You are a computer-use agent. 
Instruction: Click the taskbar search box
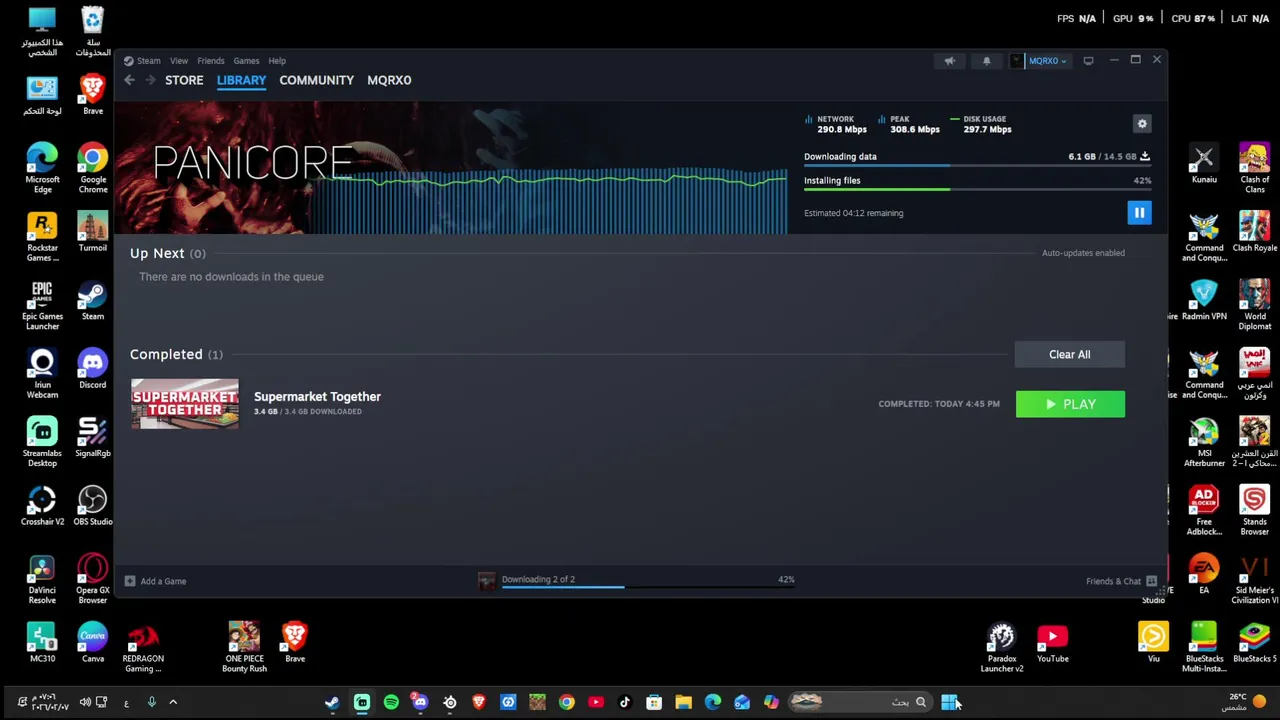[x=861, y=702]
